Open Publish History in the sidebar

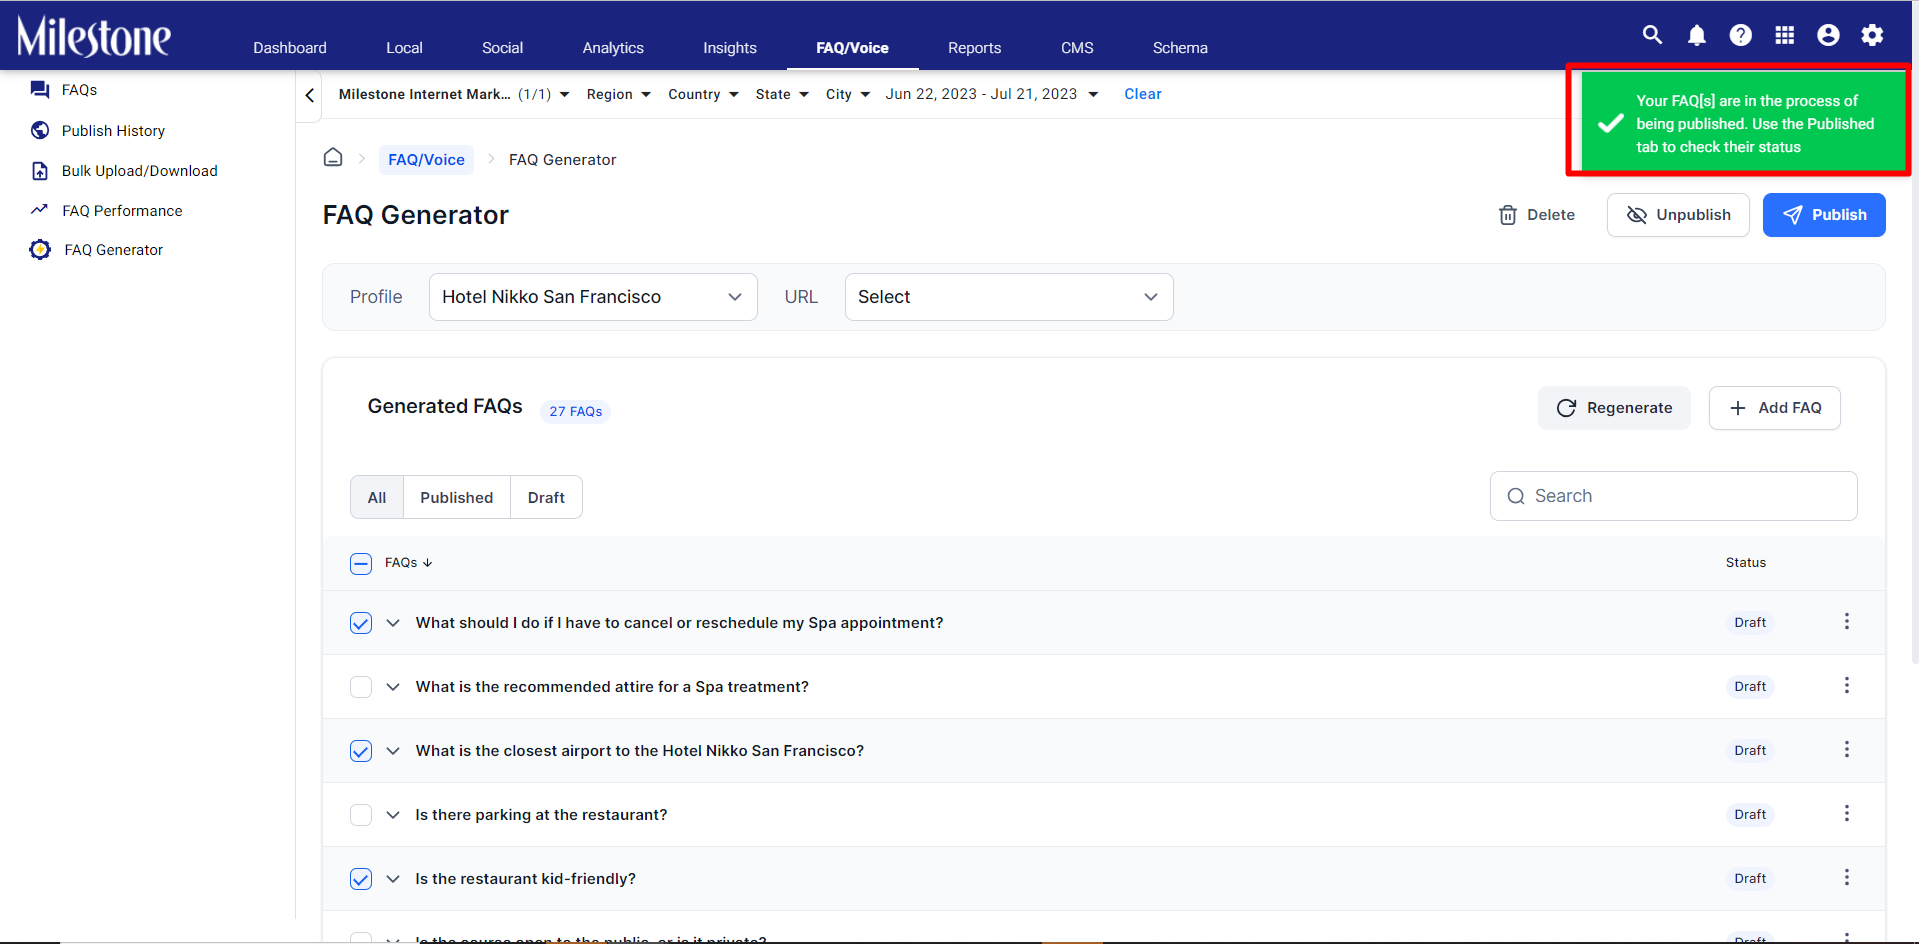[x=98, y=131]
